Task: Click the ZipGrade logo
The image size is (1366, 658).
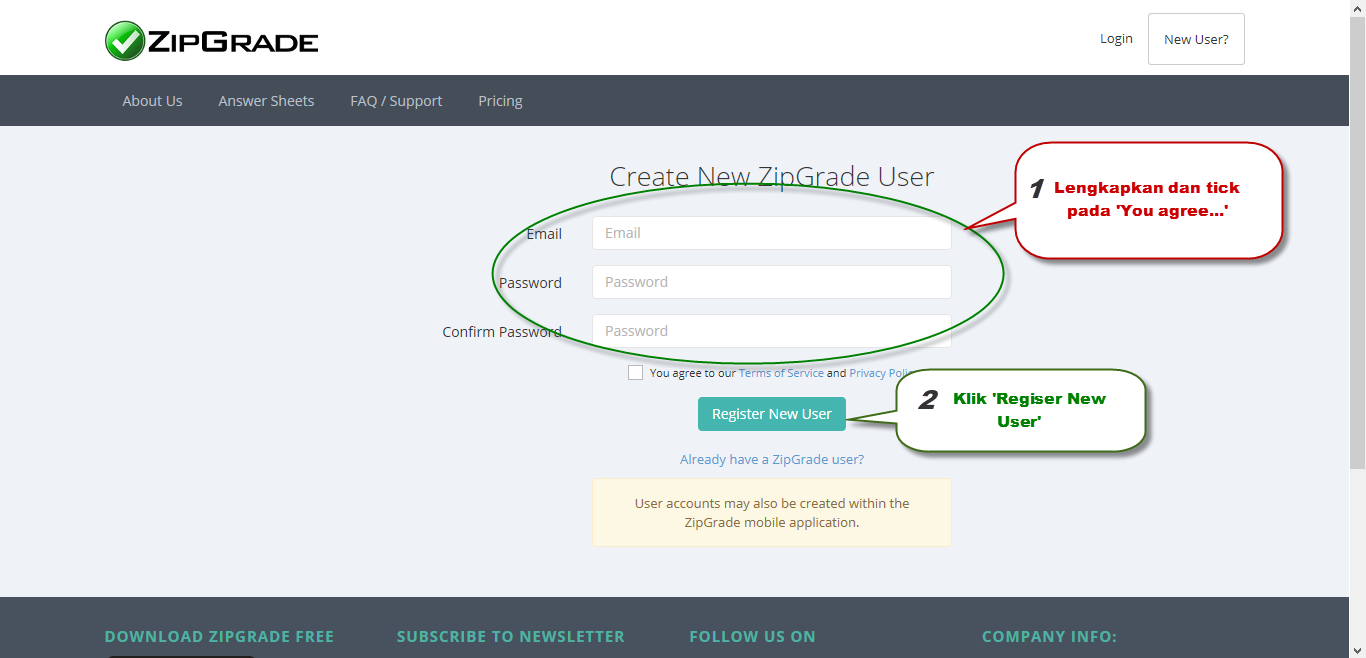Action: (212, 41)
